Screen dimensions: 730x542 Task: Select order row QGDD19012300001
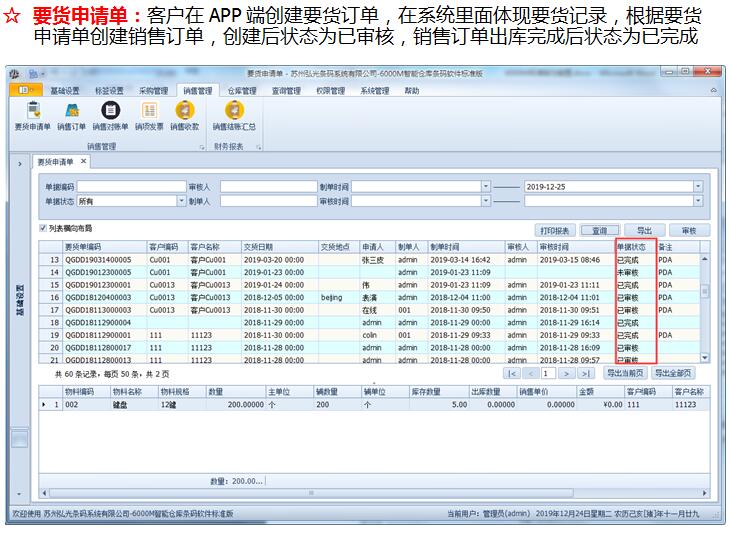pos(370,285)
